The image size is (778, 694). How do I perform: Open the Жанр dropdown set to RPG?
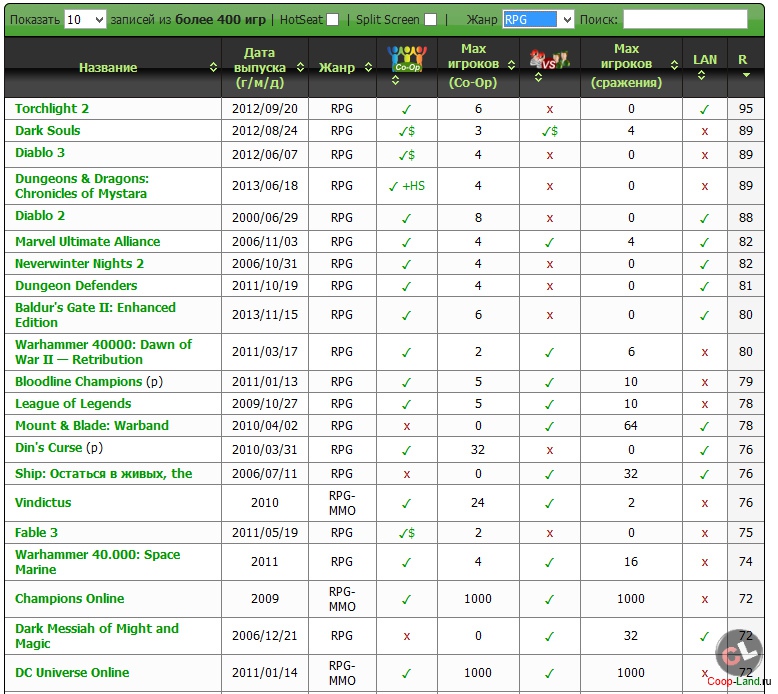point(538,20)
